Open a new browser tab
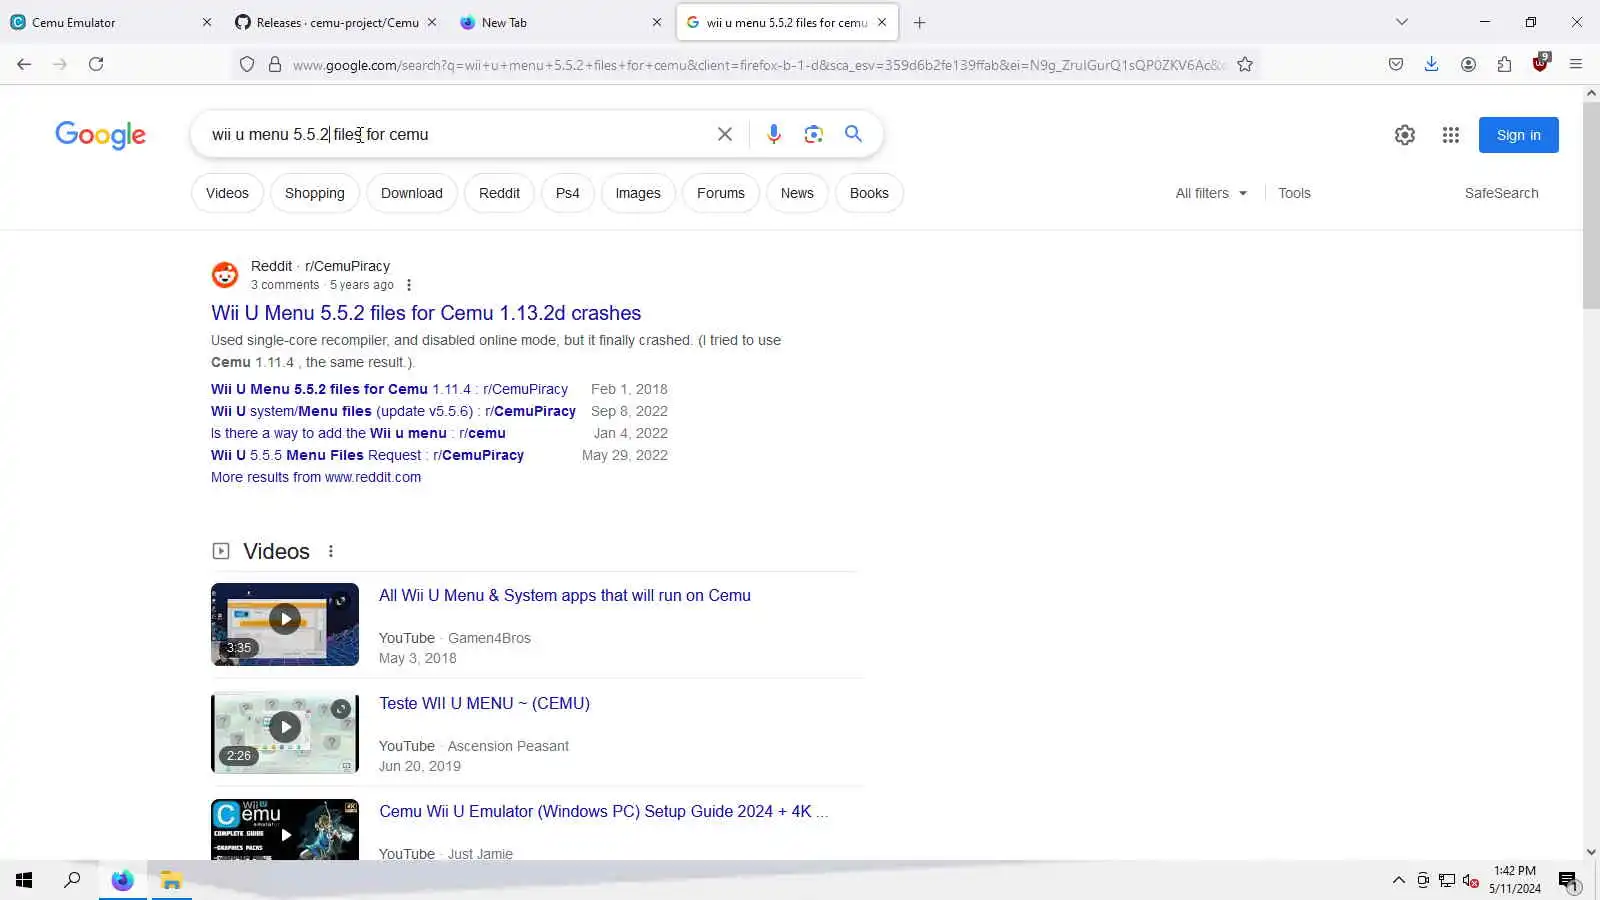Viewport: 1600px width, 900px height. click(x=920, y=22)
